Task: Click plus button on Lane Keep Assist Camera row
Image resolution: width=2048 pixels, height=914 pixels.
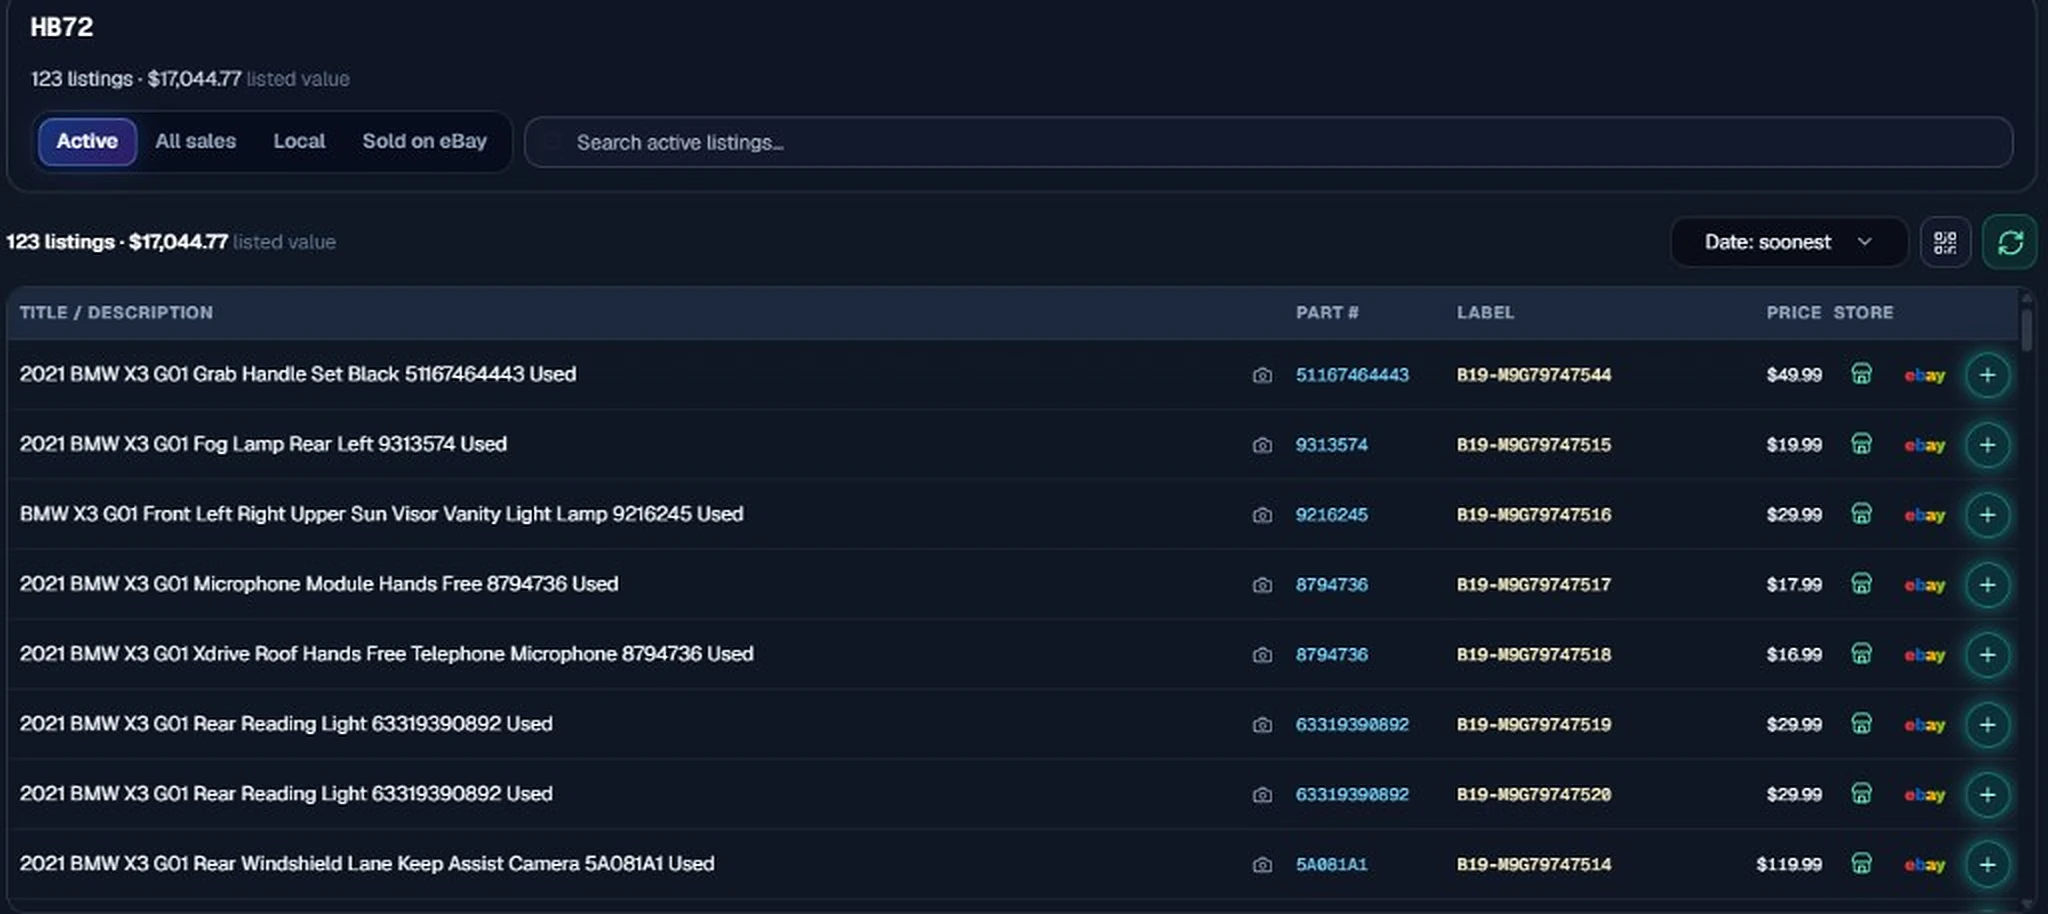Action: (1987, 865)
